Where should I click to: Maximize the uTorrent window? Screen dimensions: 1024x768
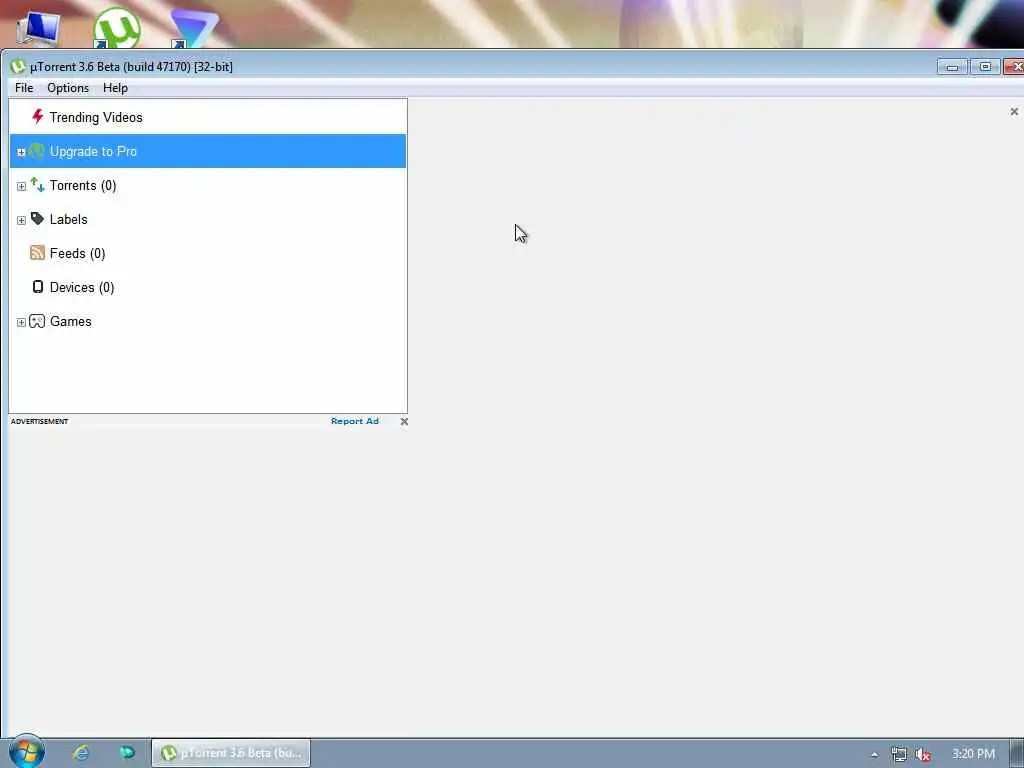(985, 67)
